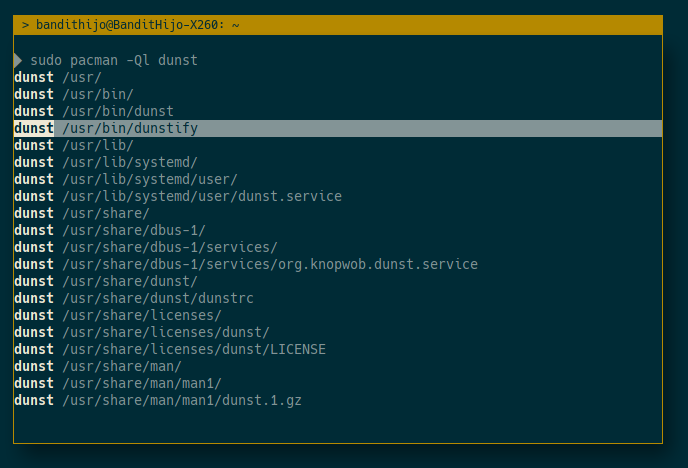Click the /usr/share/dunst/dunstrc path
The width and height of the screenshot is (688, 468).
pyautogui.click(x=157, y=298)
